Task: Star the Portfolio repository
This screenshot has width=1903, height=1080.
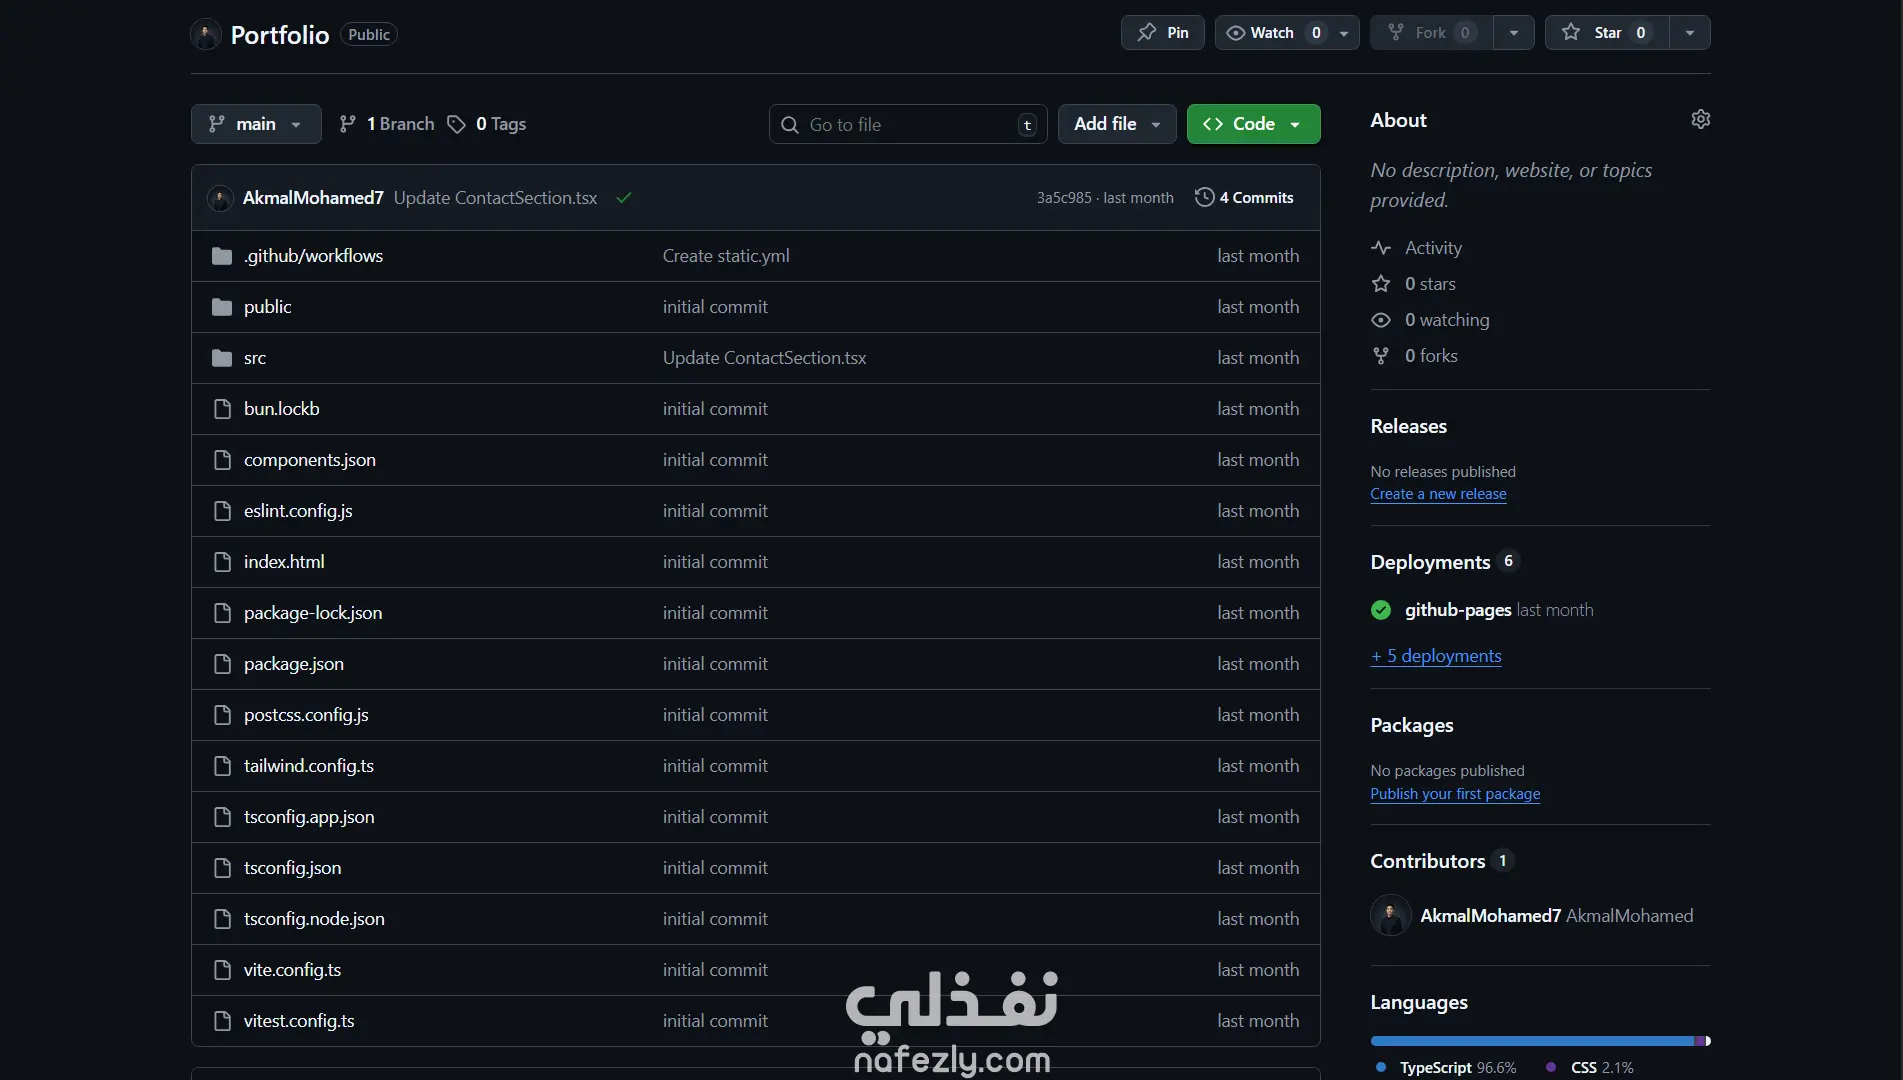Action: 1607,33
